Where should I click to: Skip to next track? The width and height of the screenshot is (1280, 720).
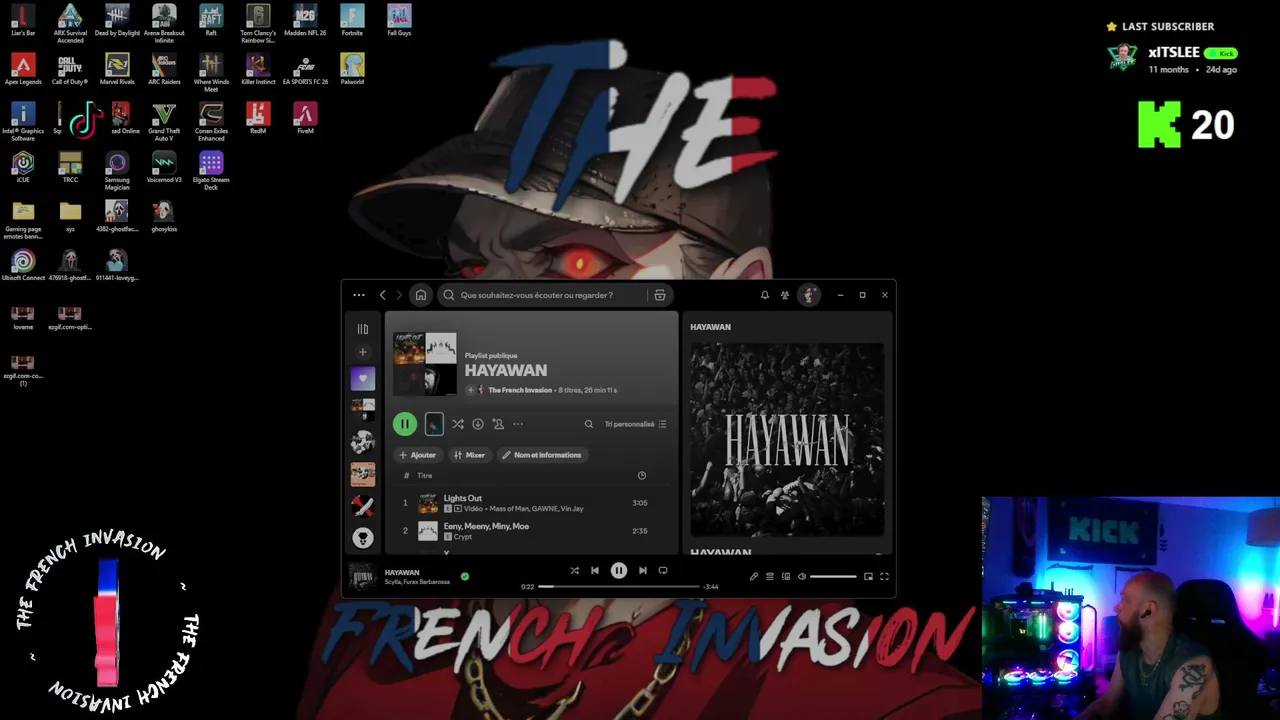pos(643,571)
